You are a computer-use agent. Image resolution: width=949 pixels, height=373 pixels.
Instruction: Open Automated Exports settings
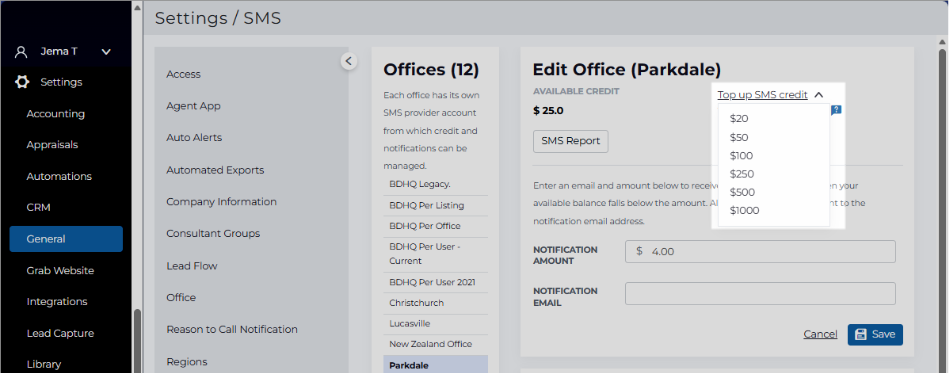215,170
